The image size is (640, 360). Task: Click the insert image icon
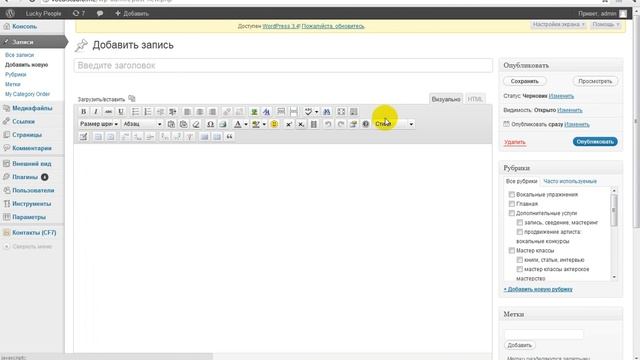click(x=254, y=111)
